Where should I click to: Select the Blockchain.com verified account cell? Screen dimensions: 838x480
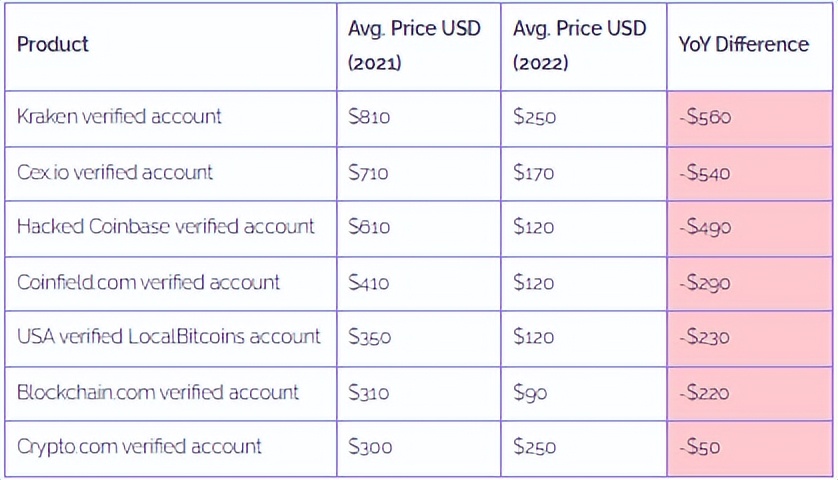pos(158,392)
